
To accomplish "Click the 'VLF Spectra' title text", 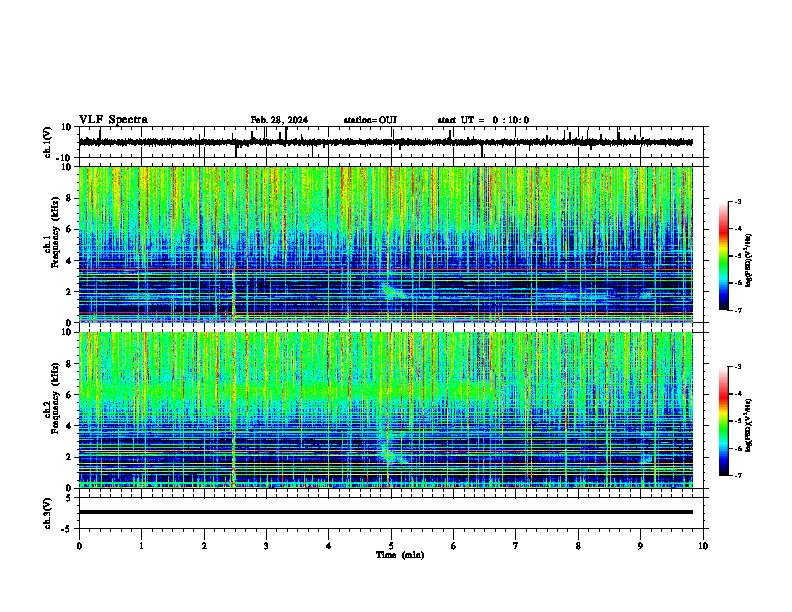I will tap(113, 120).
